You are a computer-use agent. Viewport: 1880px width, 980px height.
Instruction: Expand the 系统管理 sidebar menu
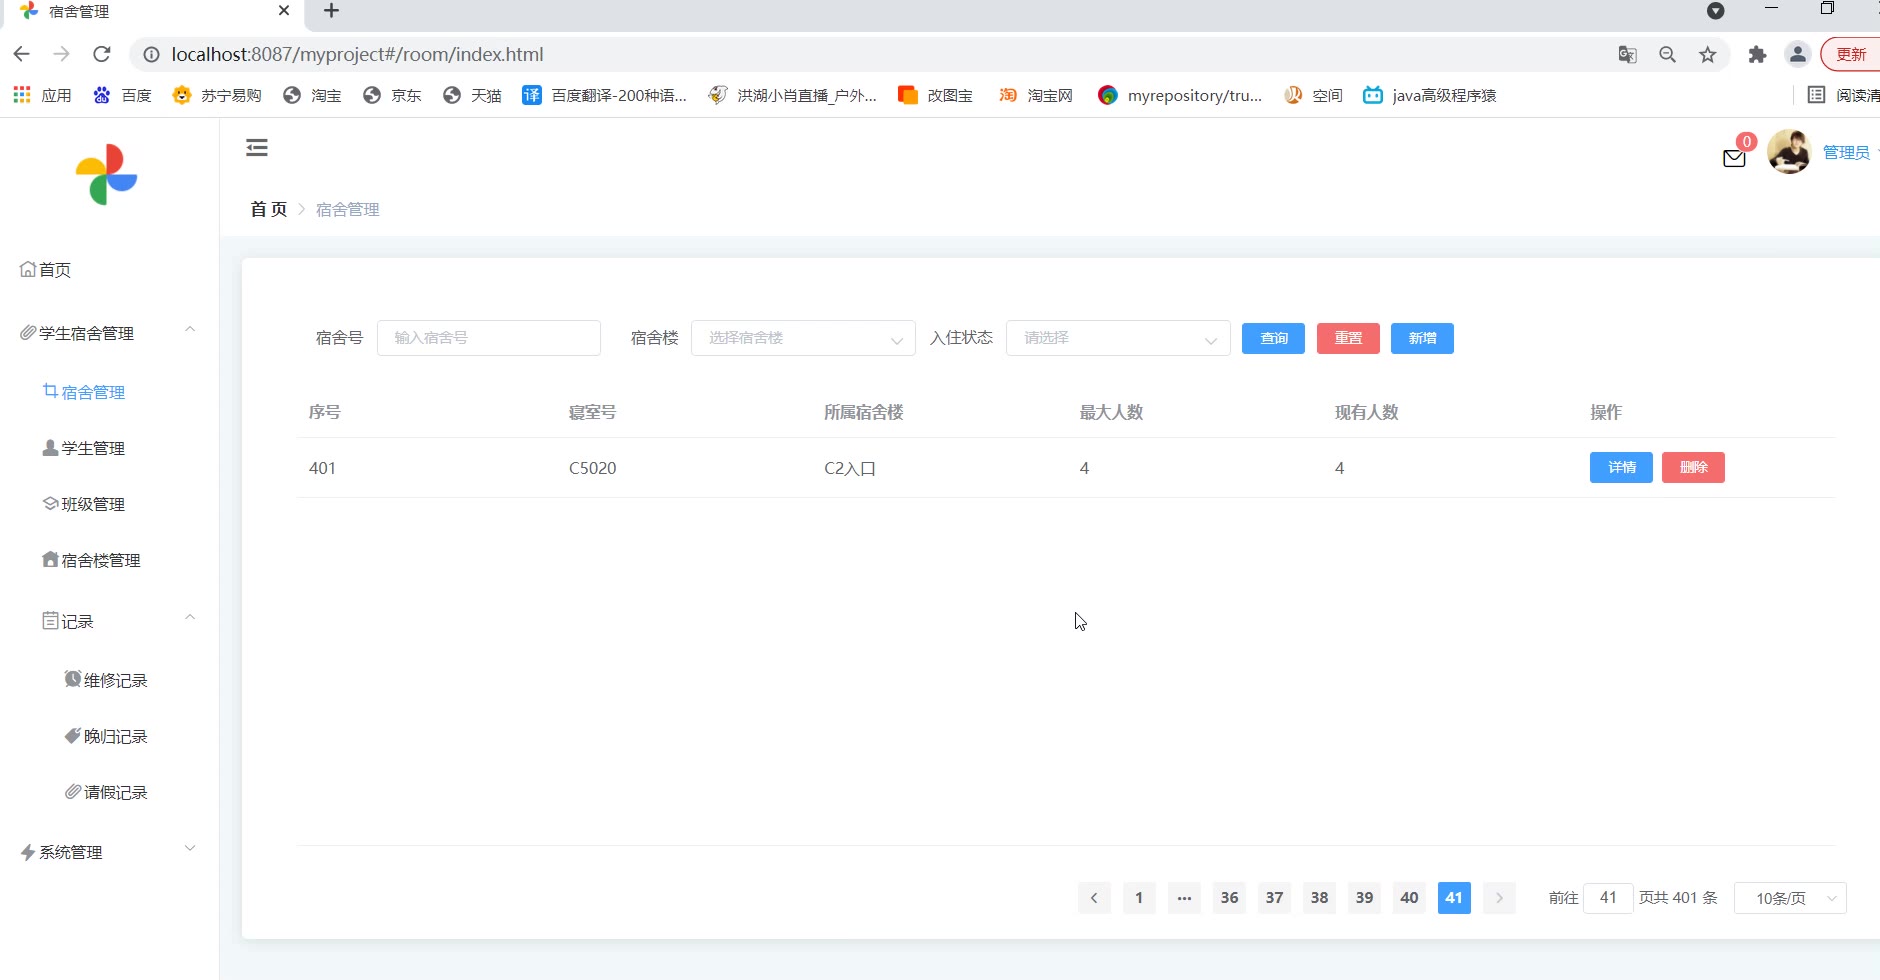[107, 852]
